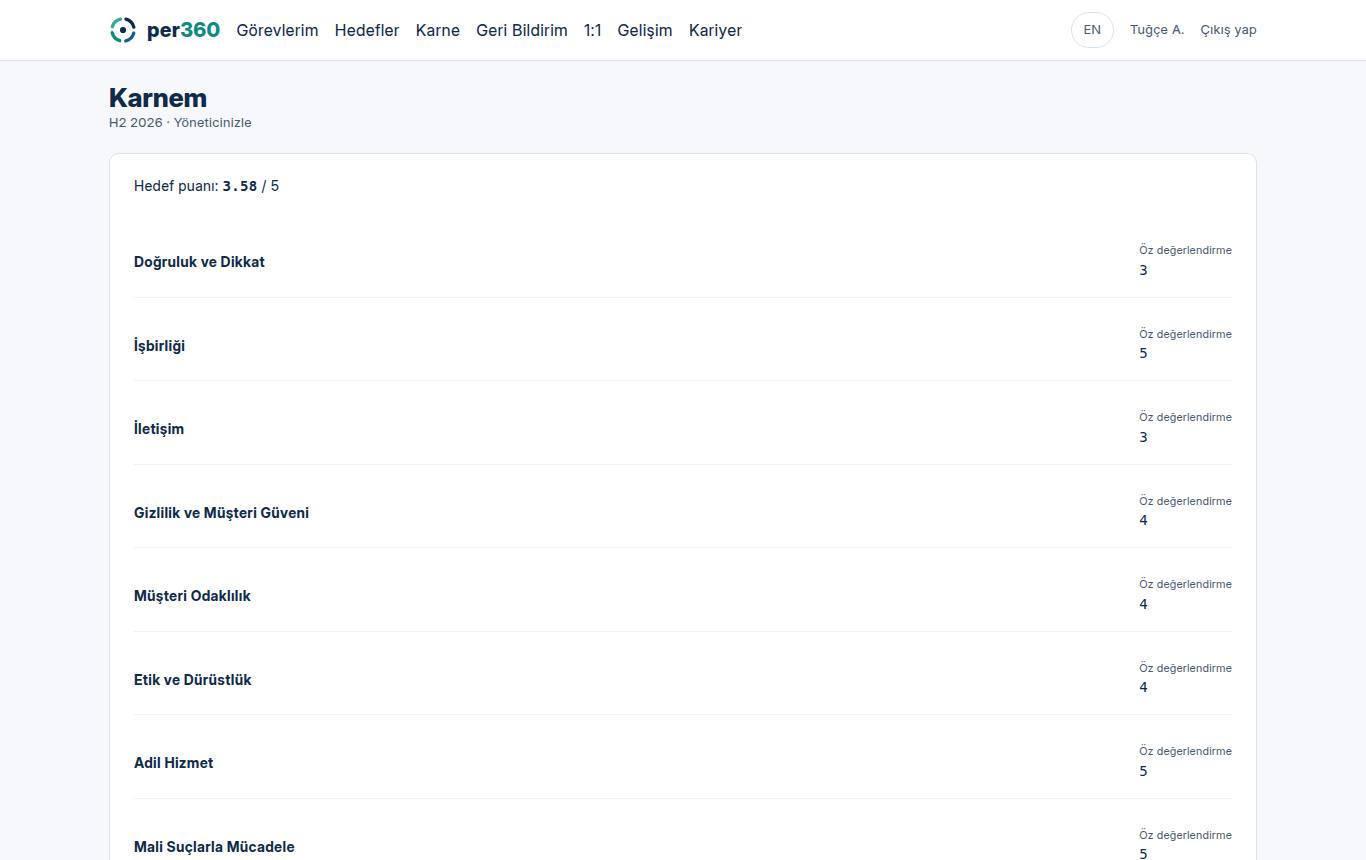This screenshot has height=860, width=1366.
Task: Click the Karnem page heading
Action: click(158, 98)
